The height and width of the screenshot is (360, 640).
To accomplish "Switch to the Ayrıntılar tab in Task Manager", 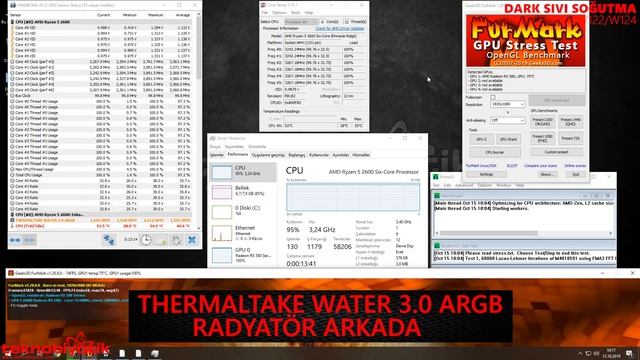I will [x=340, y=155].
